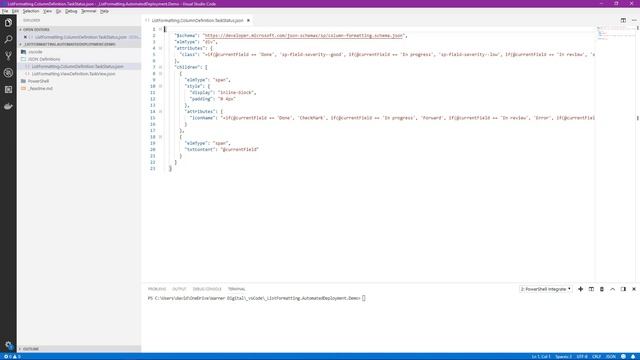
Task: Open notifications bell in status bar
Action: click(633, 356)
